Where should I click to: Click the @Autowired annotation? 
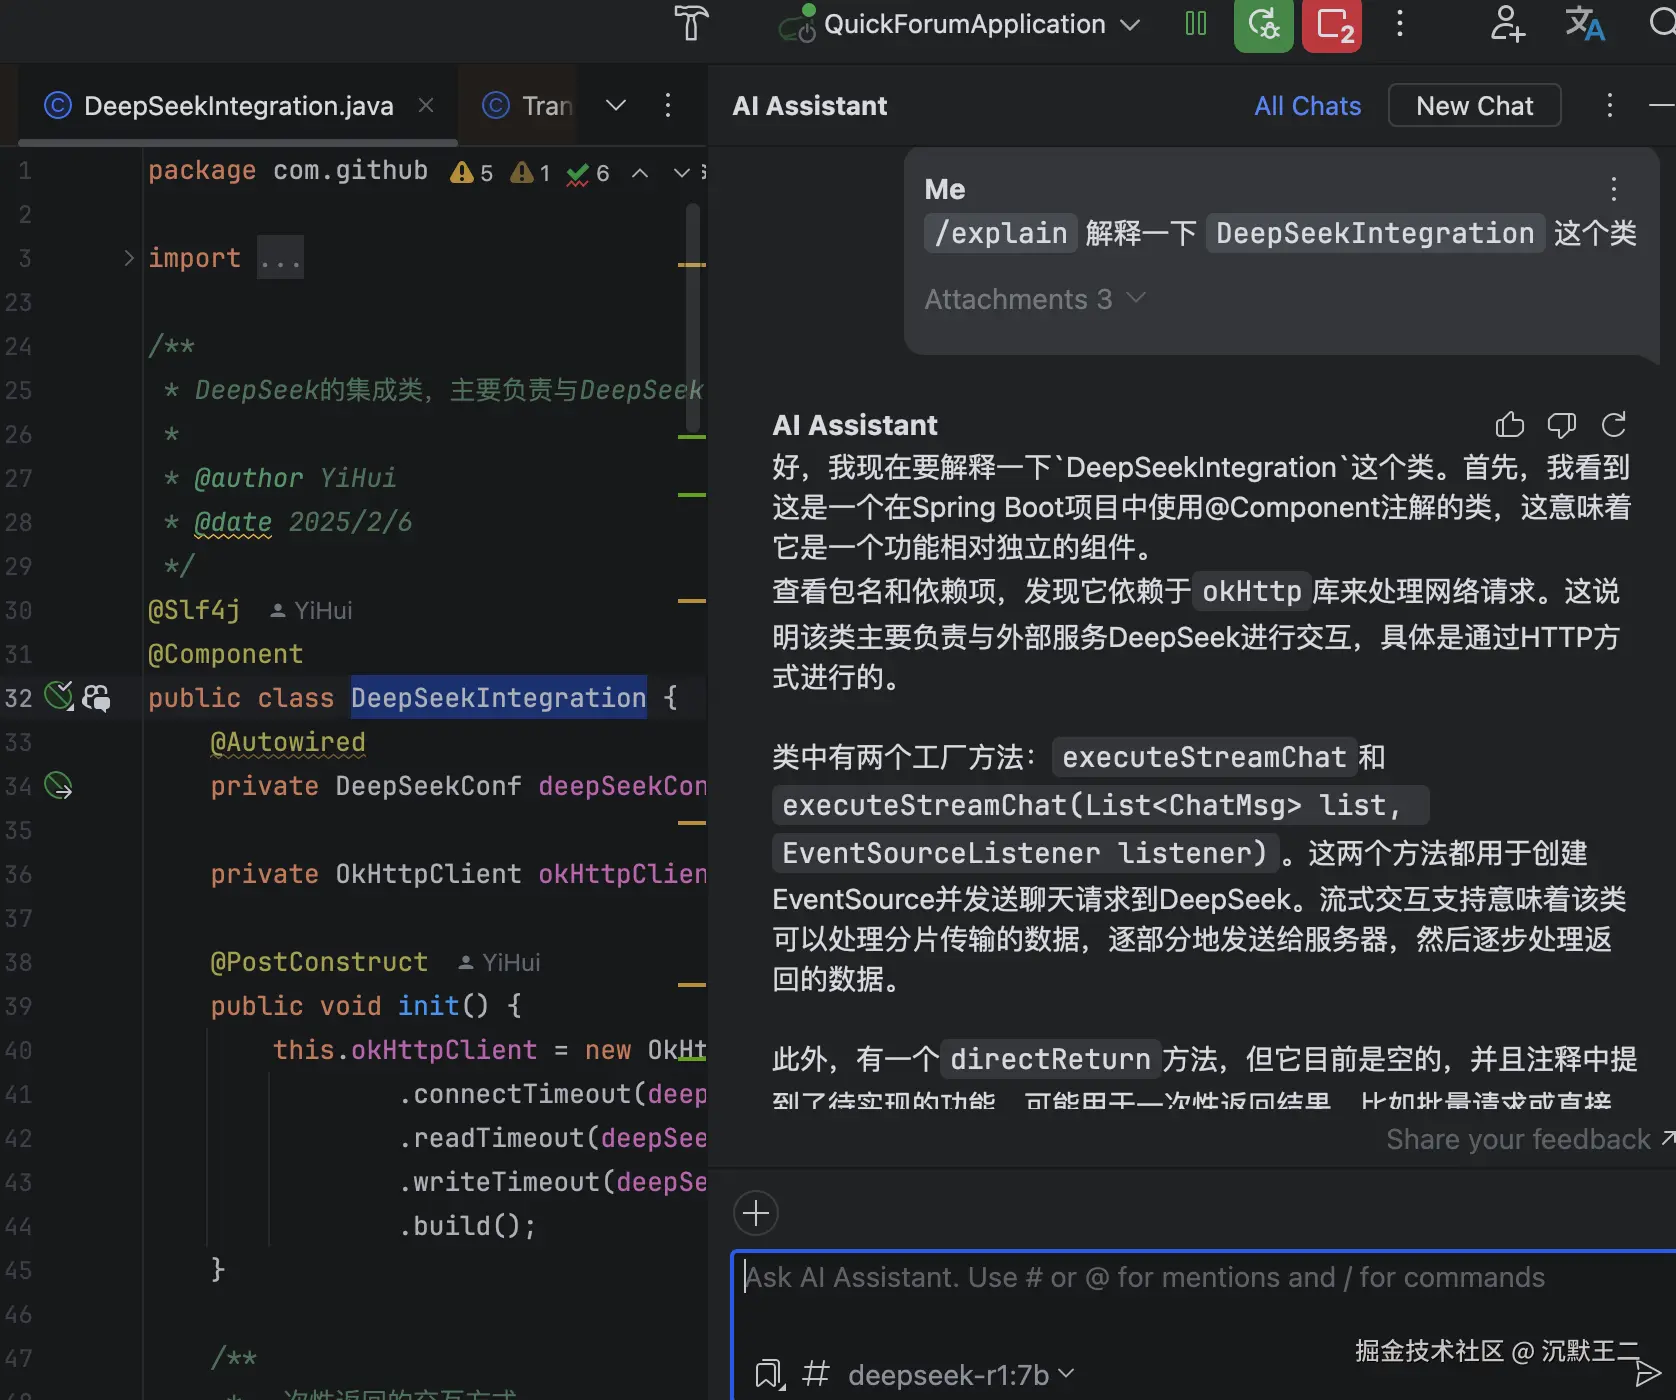(x=288, y=742)
